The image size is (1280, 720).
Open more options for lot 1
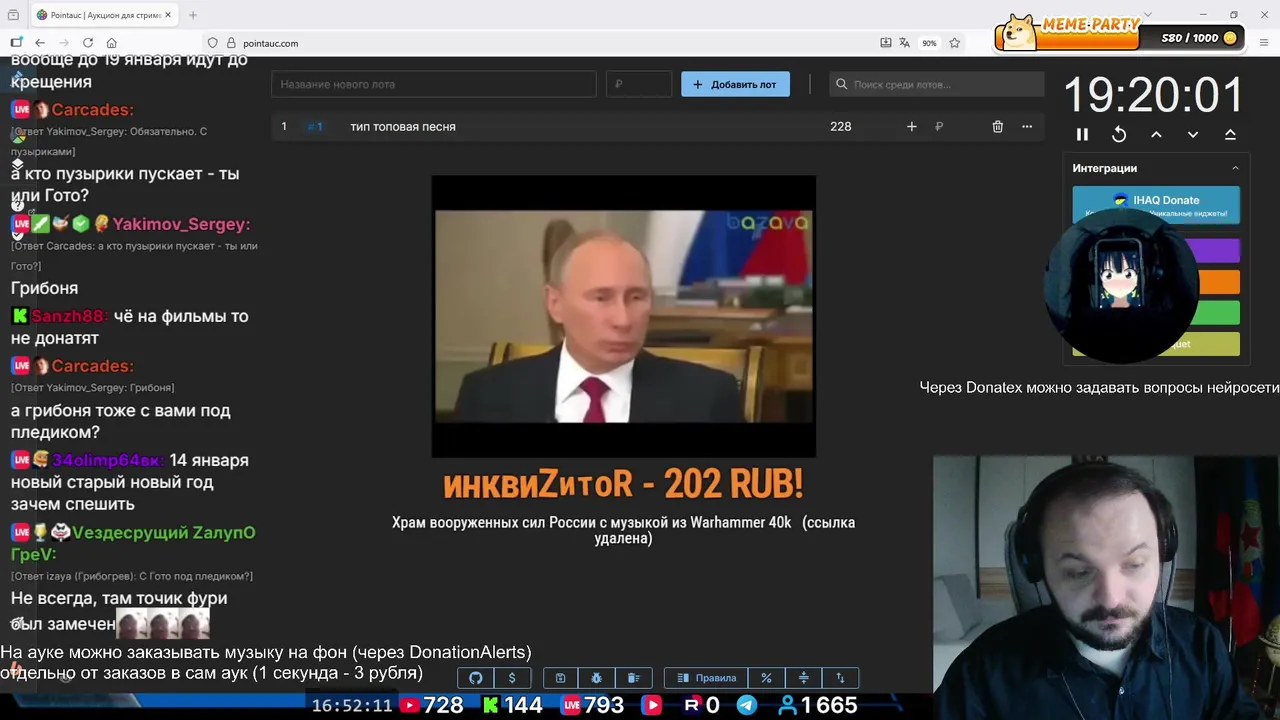coord(1026,126)
